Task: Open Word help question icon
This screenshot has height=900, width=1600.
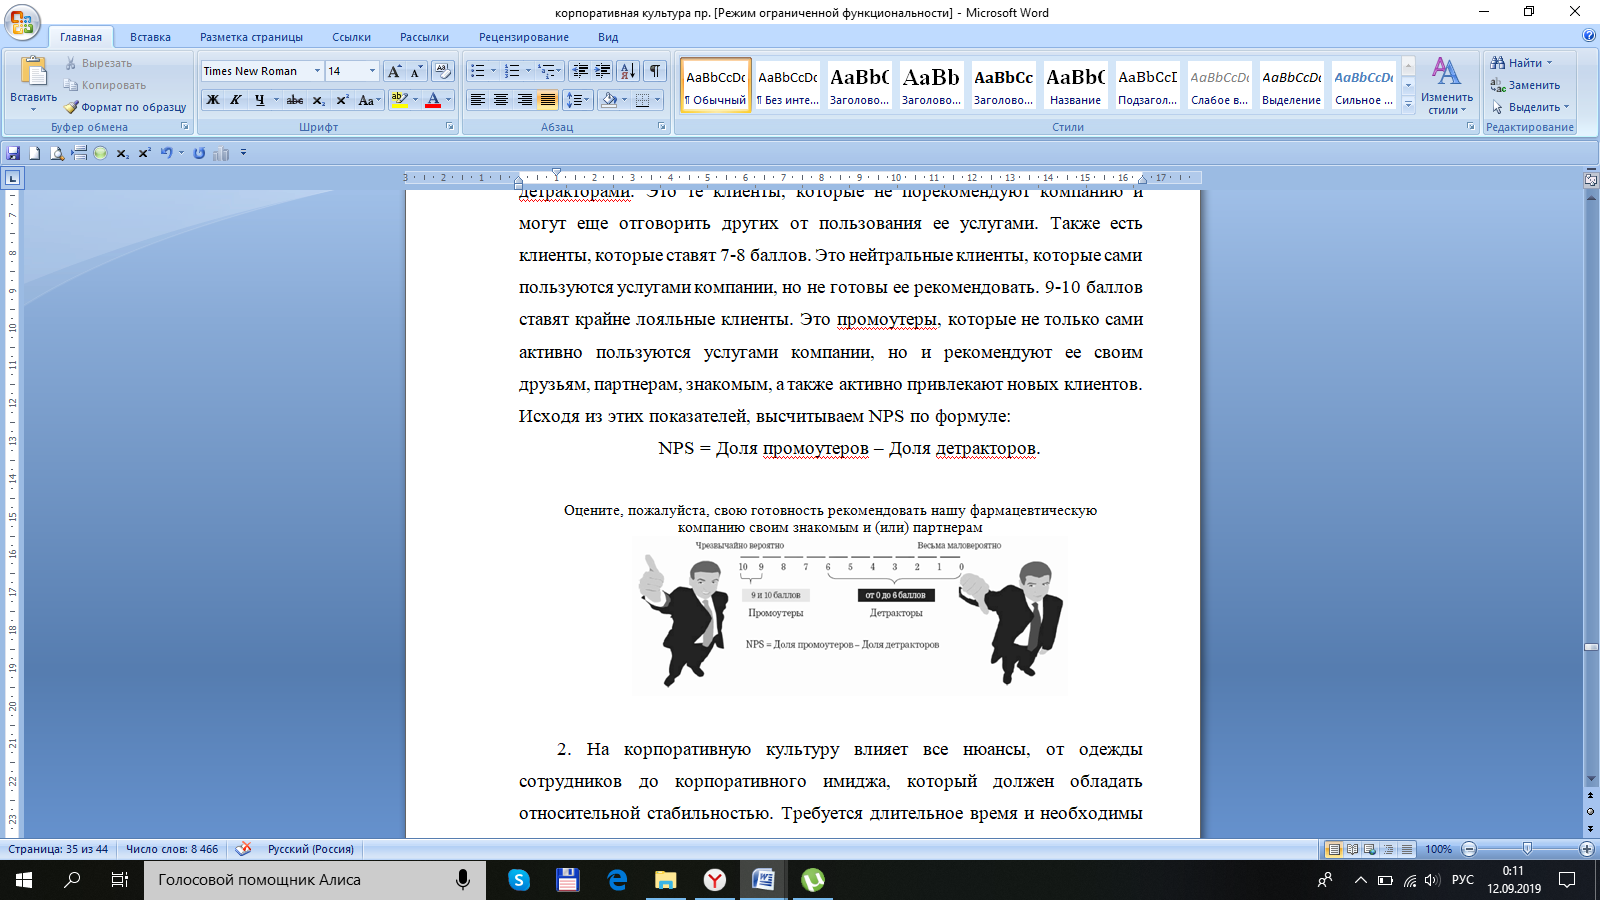Action: click(1589, 36)
